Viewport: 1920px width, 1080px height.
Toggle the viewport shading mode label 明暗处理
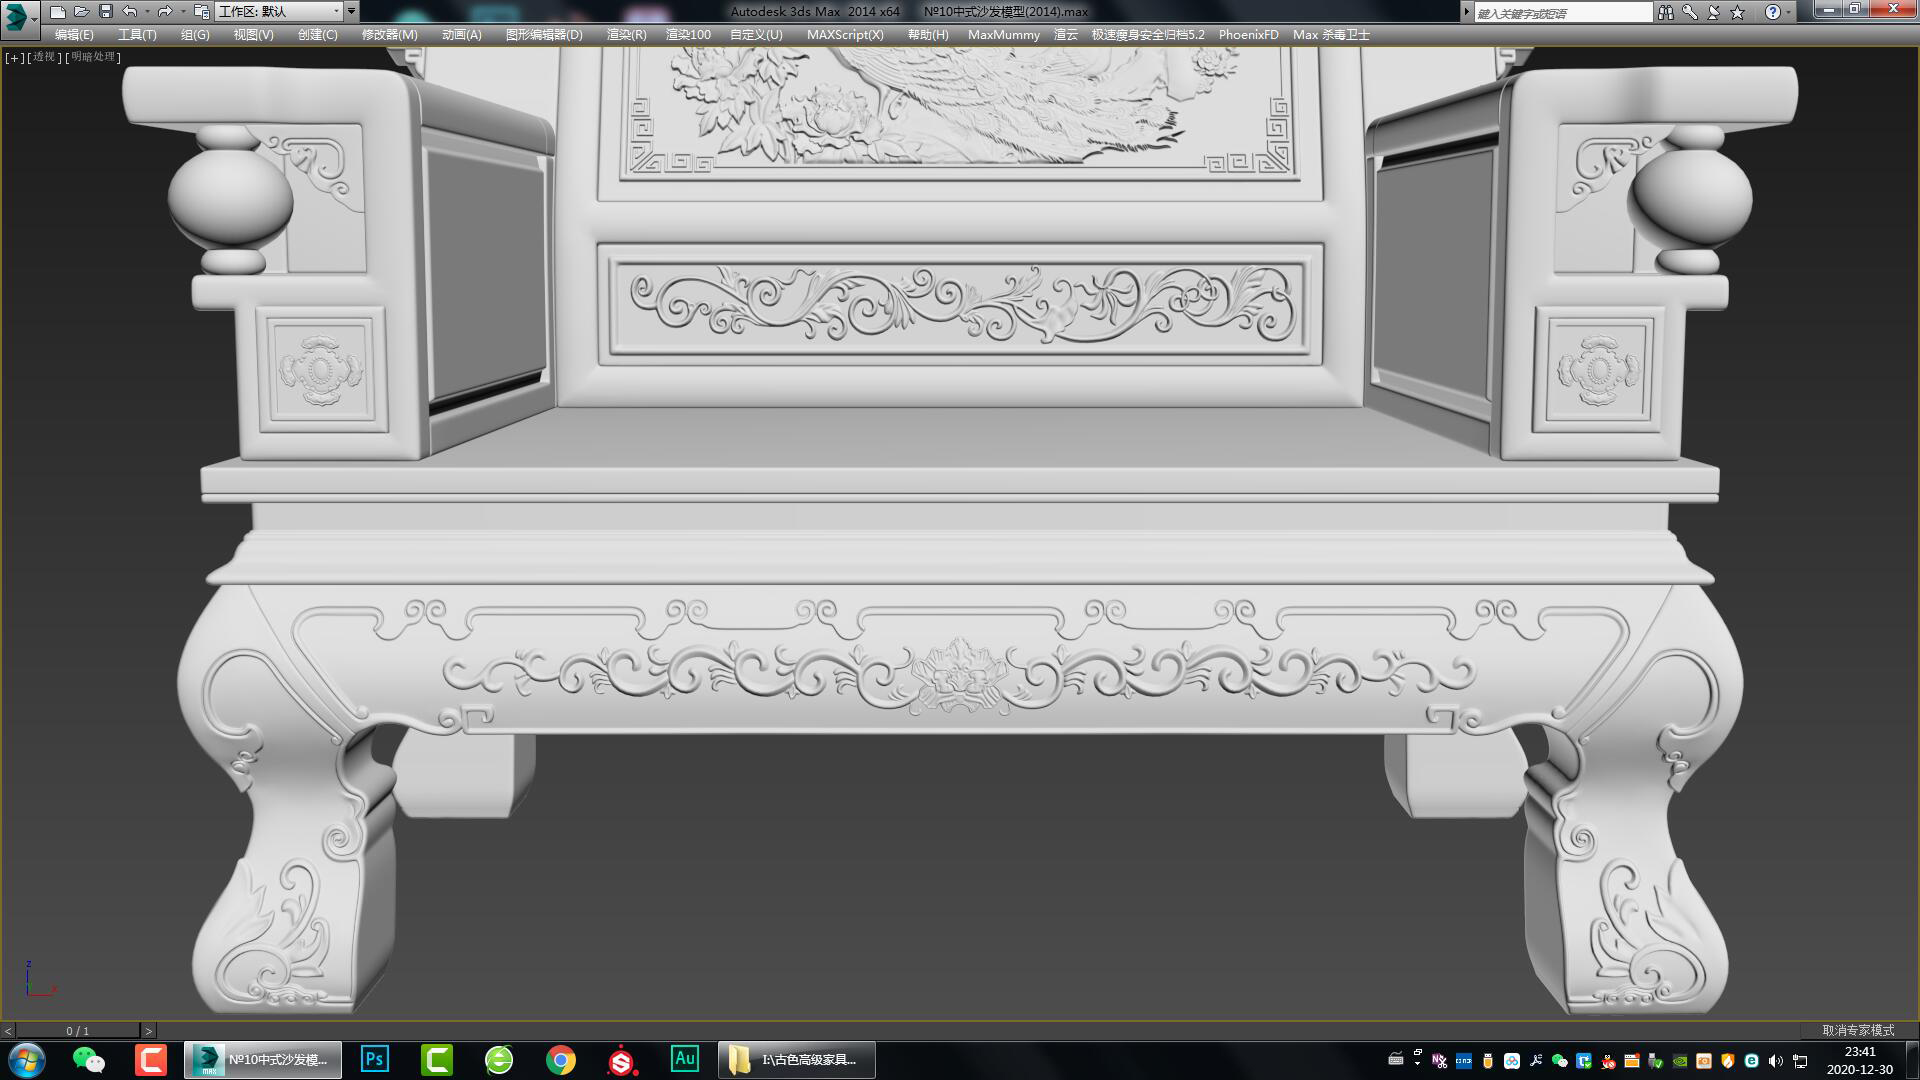[x=91, y=57]
